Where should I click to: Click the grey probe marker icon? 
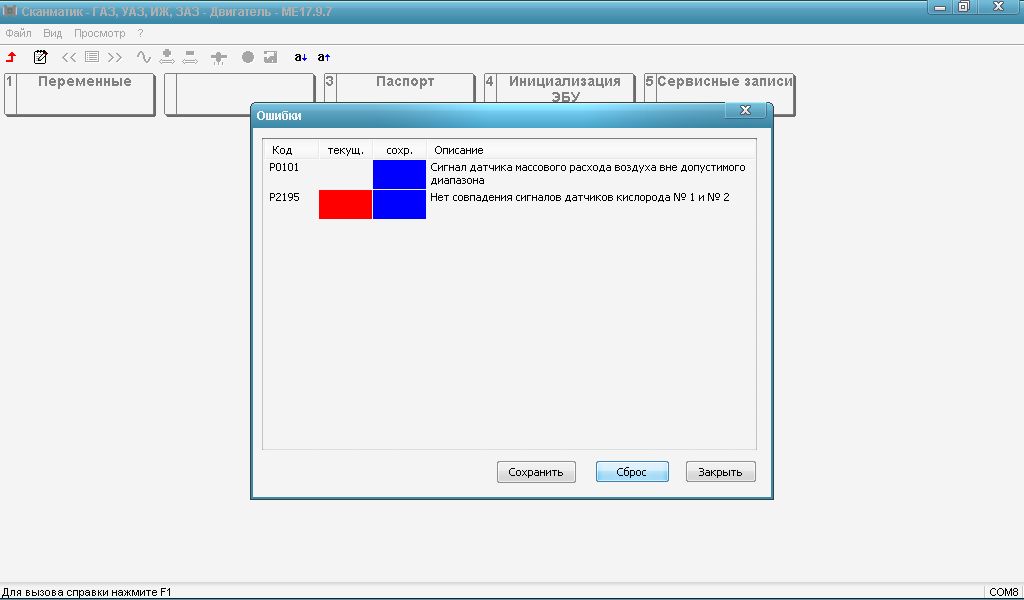[219, 58]
